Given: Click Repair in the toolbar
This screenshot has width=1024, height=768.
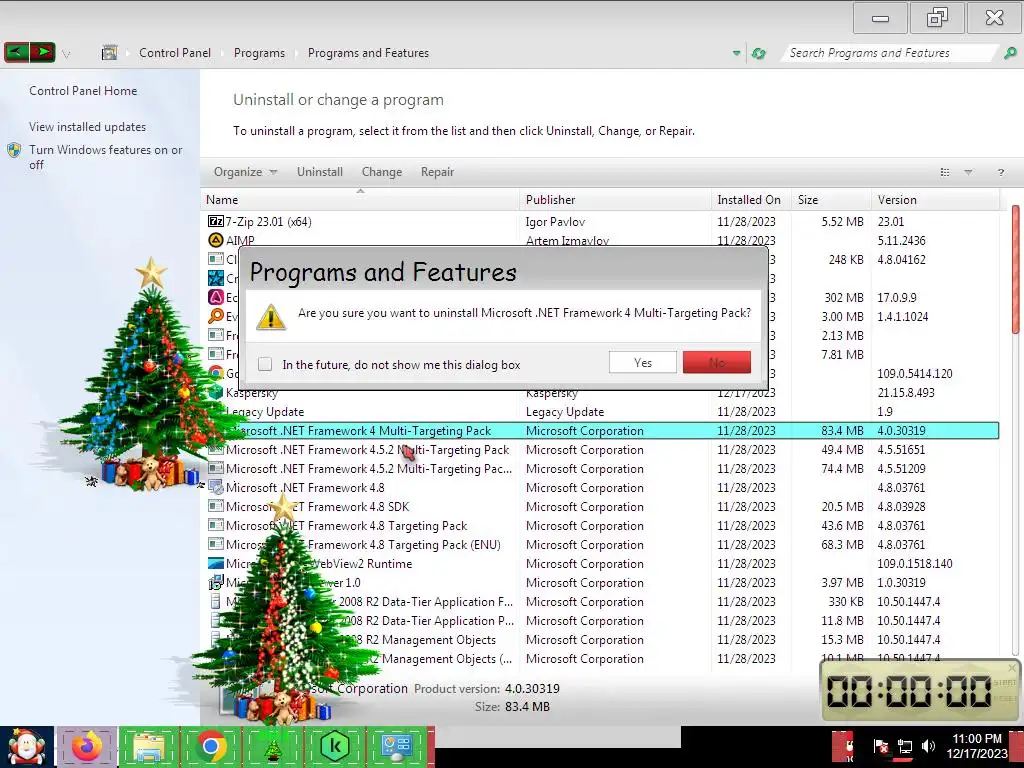Looking at the screenshot, I should click(x=437, y=172).
